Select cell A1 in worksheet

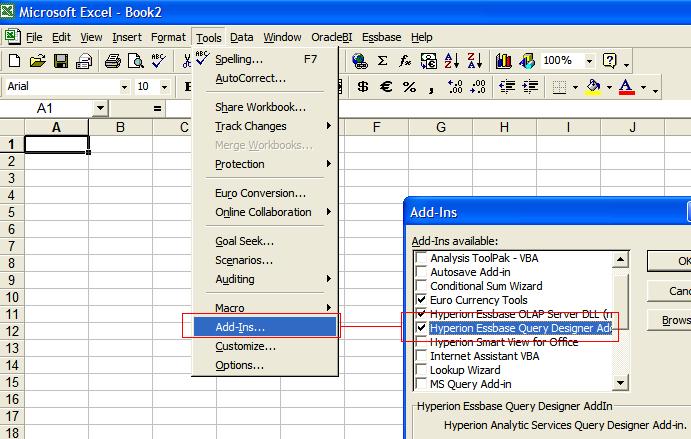56,144
